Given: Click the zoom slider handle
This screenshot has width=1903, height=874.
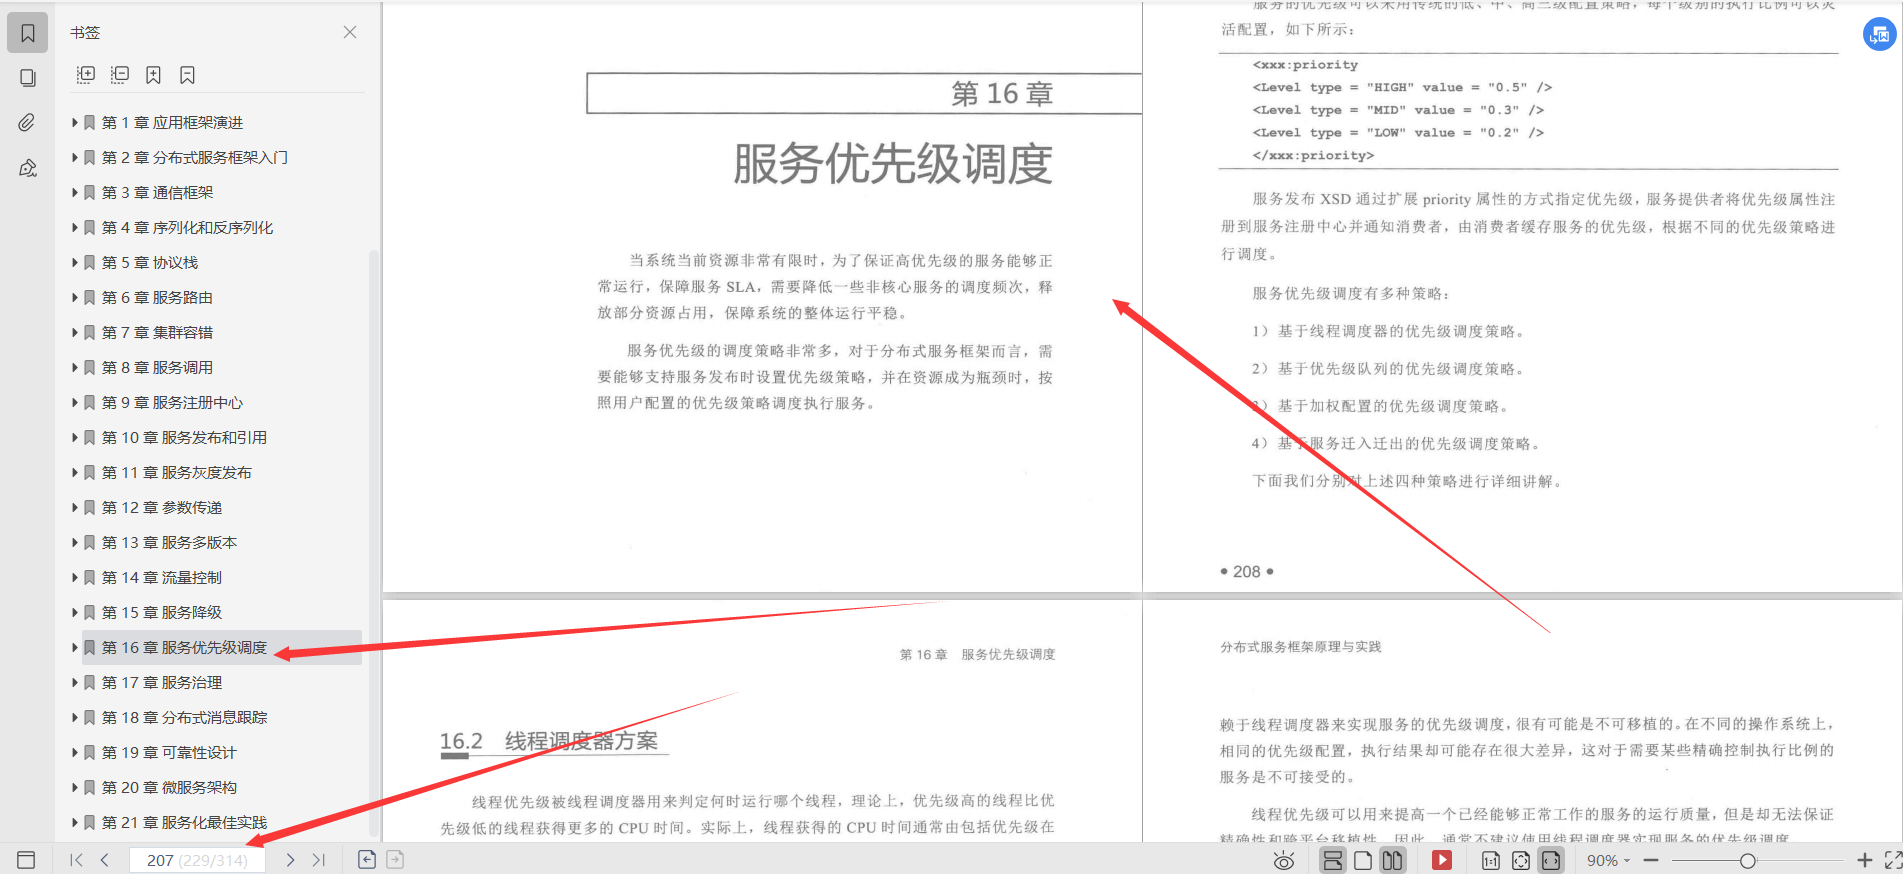Looking at the screenshot, I should pos(1747,860).
